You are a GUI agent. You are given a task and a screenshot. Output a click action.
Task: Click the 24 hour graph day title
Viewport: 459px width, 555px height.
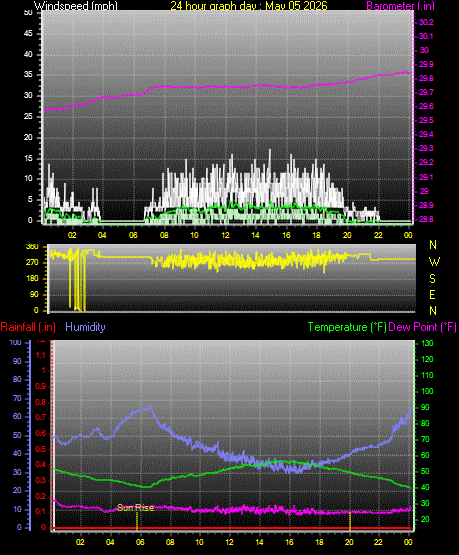[249, 6]
